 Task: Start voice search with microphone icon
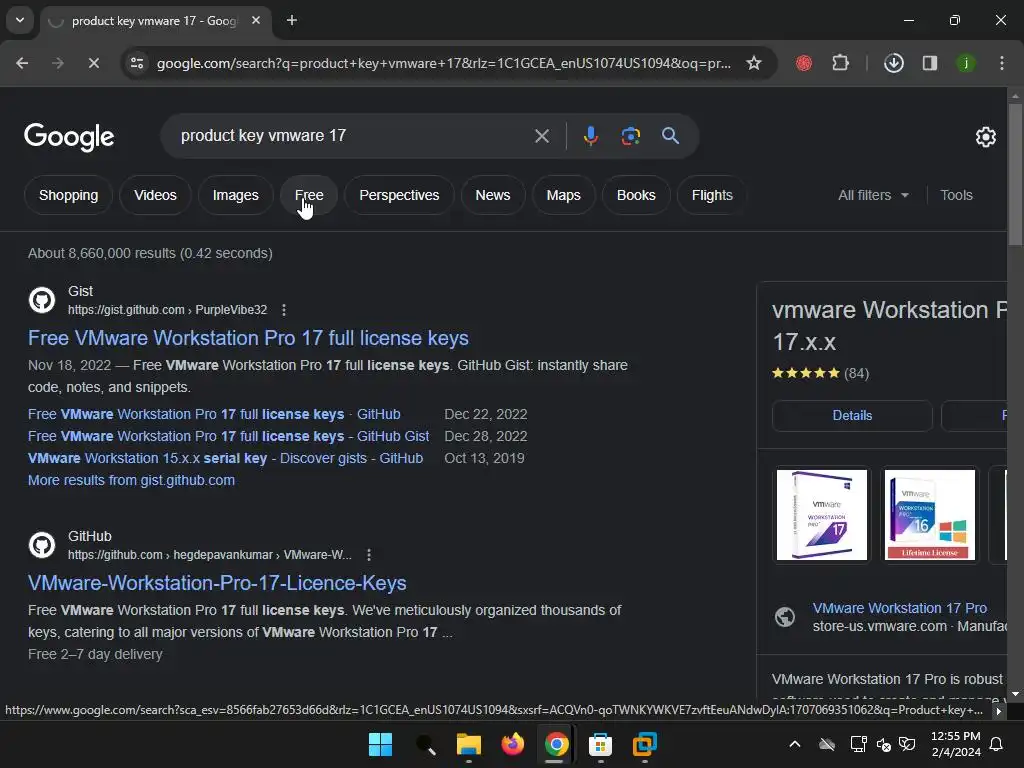[x=590, y=136]
